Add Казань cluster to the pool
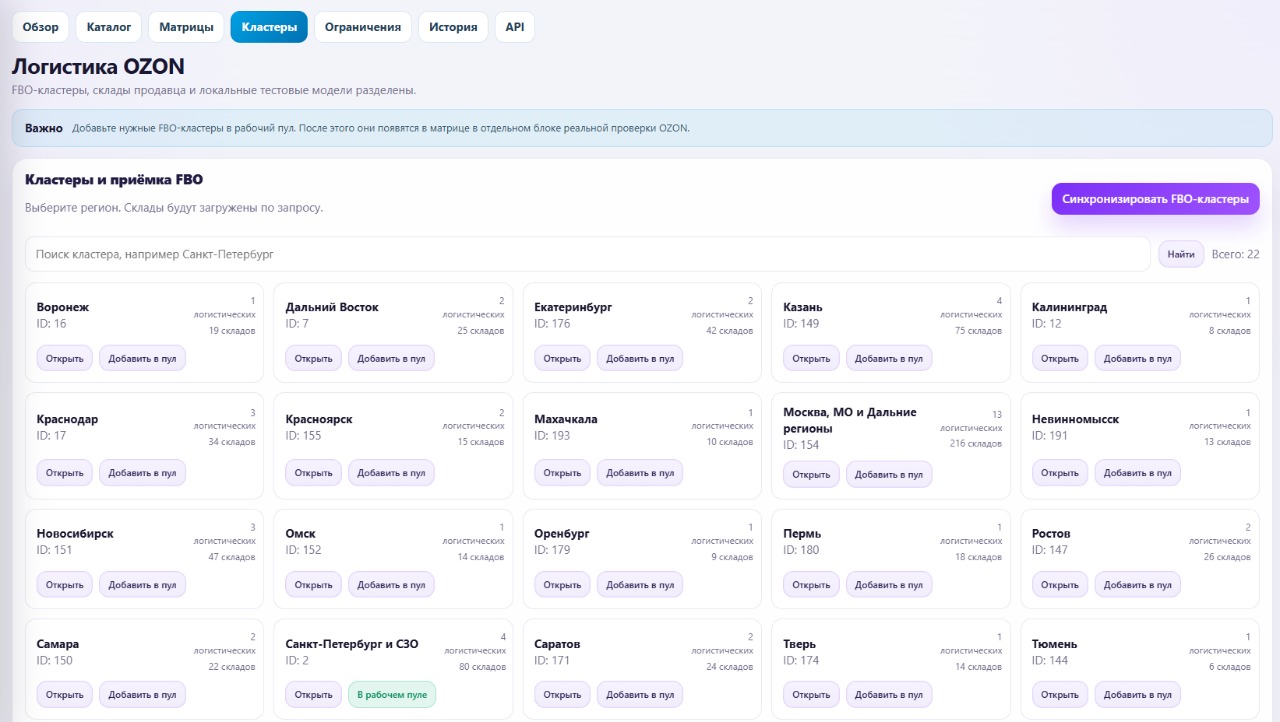 pyautogui.click(x=889, y=358)
